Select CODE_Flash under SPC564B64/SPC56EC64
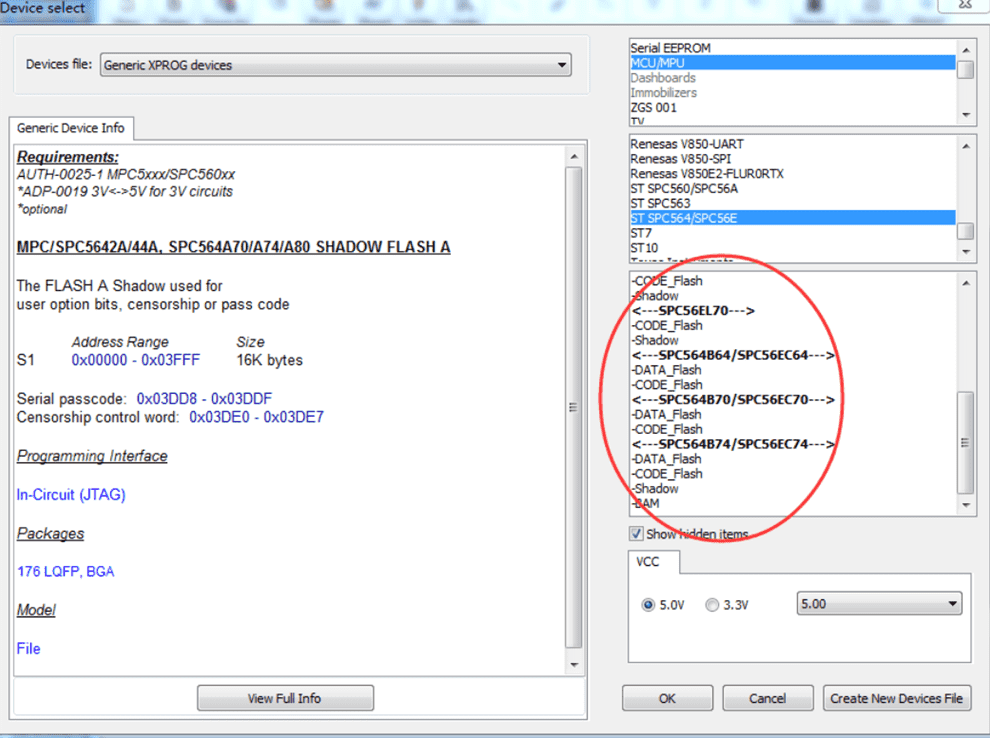Viewport: 990px width, 738px height. [x=792, y=385]
